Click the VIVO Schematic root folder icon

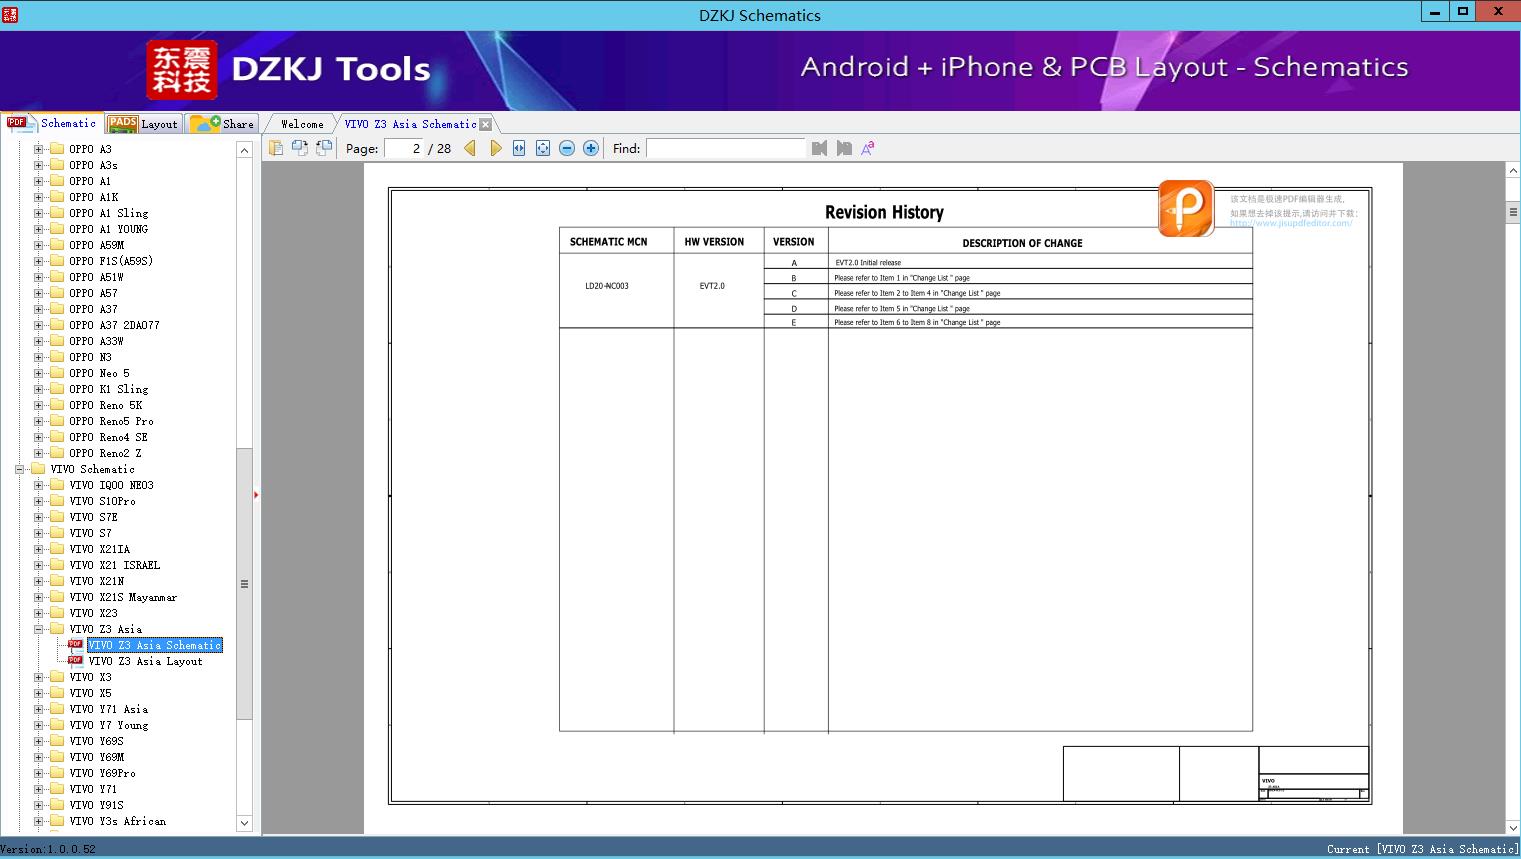pyautogui.click(x=38, y=469)
